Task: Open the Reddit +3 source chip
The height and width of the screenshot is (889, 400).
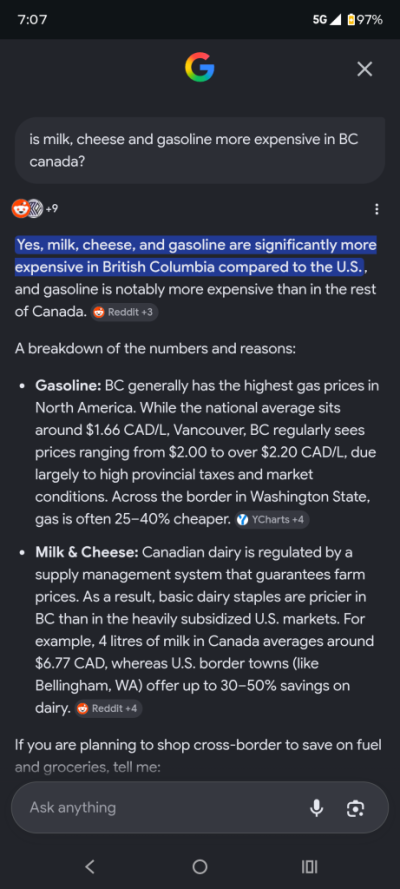Action: click(124, 312)
